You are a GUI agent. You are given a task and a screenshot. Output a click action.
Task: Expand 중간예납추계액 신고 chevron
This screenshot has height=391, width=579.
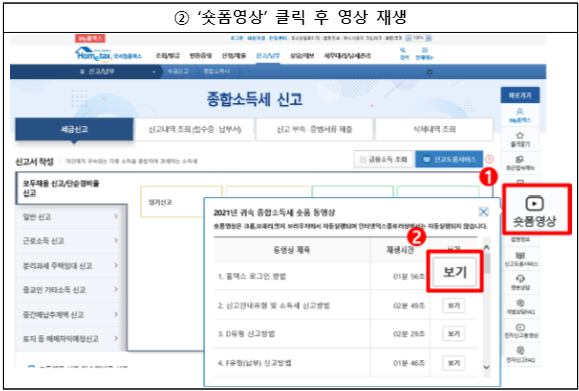116,314
